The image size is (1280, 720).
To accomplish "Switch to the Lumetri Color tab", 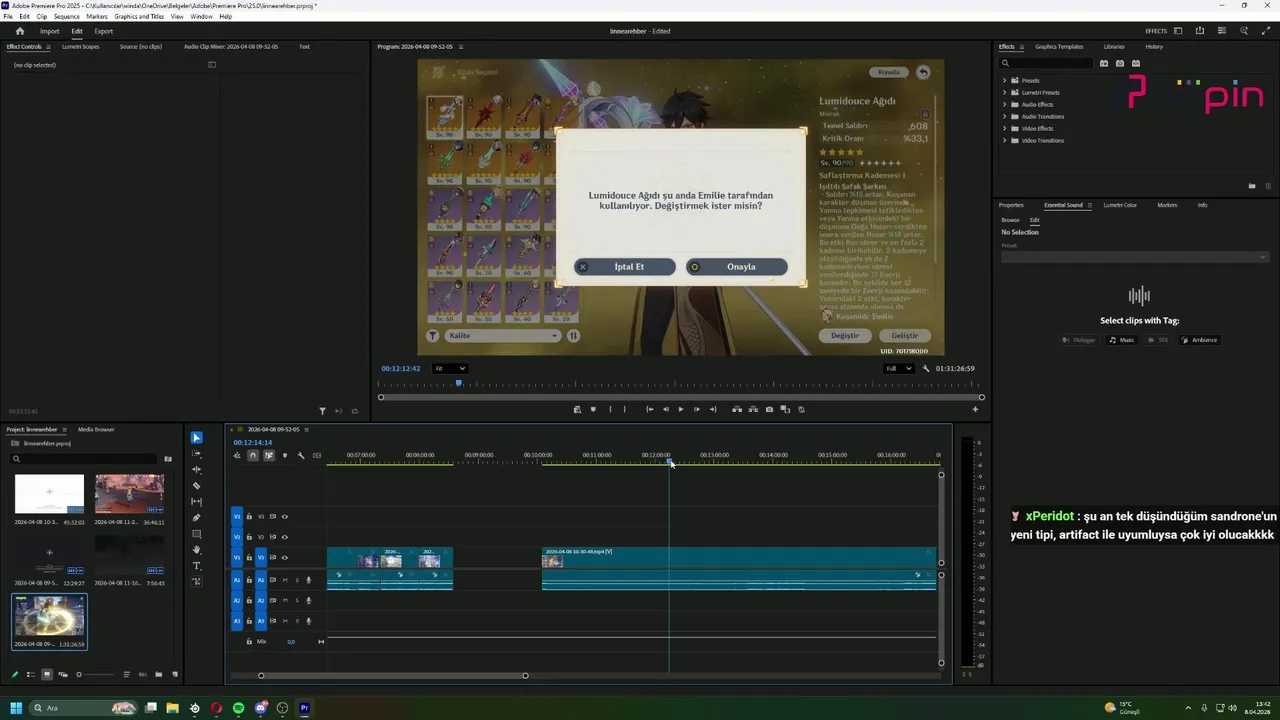I will pyautogui.click(x=1120, y=205).
